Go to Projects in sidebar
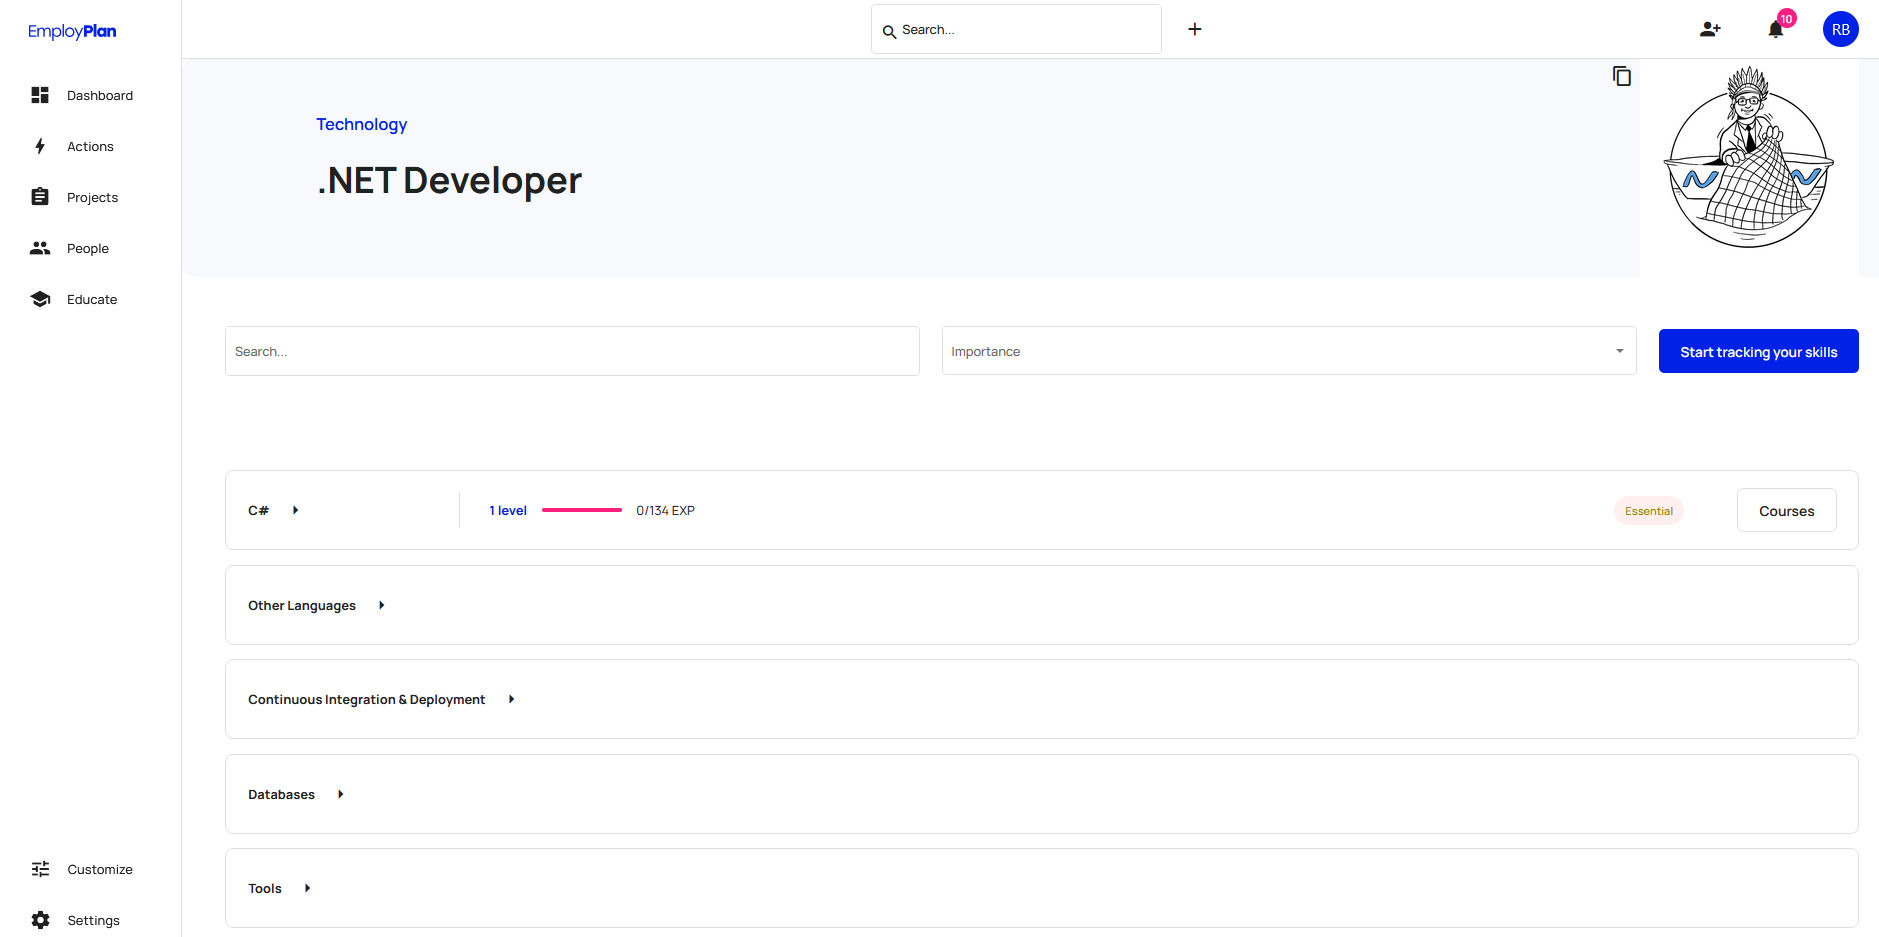The image size is (1879, 937). click(x=92, y=197)
